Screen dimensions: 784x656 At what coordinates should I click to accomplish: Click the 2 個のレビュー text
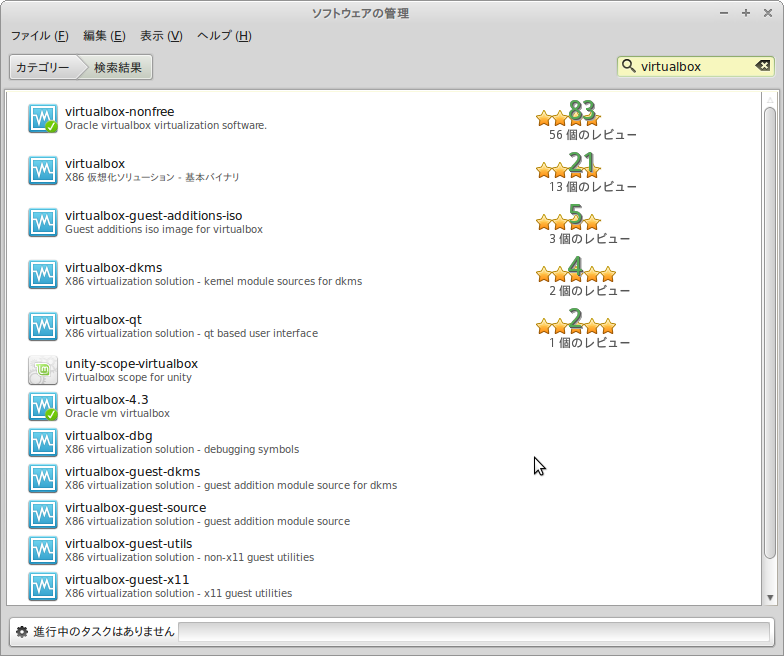[x=590, y=291]
